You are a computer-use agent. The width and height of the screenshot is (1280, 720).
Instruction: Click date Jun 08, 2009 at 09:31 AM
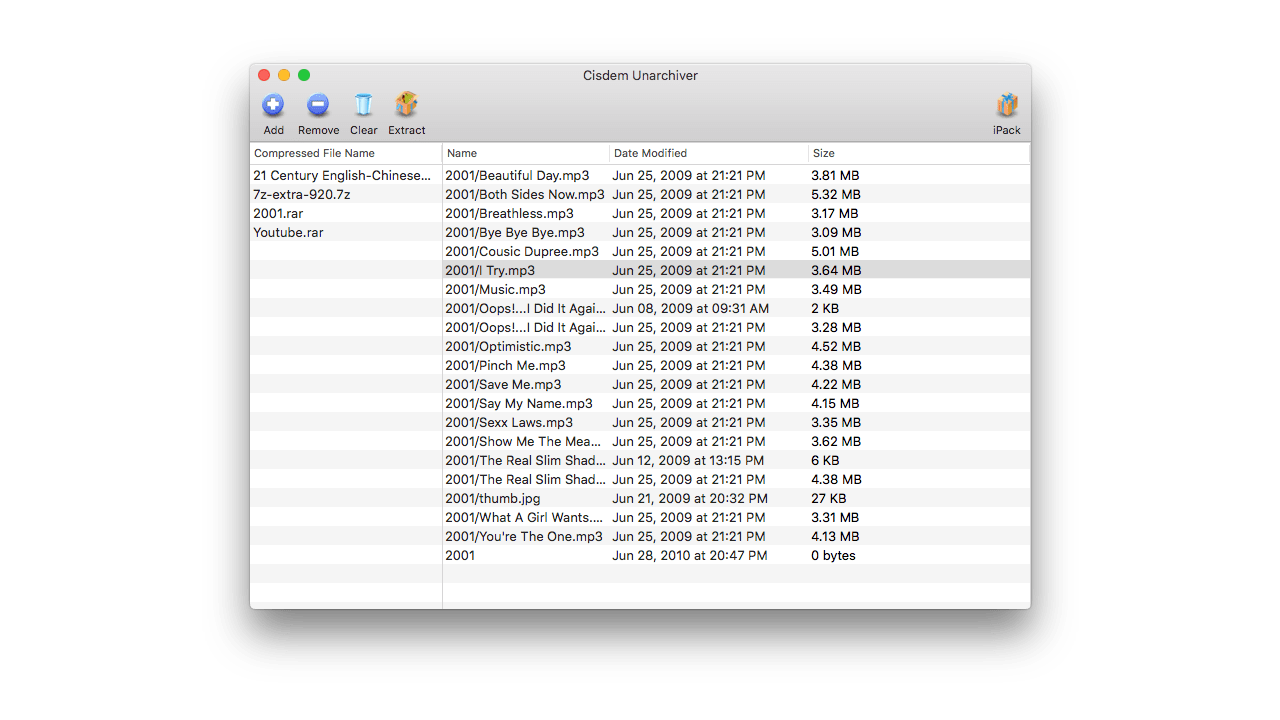pos(691,308)
